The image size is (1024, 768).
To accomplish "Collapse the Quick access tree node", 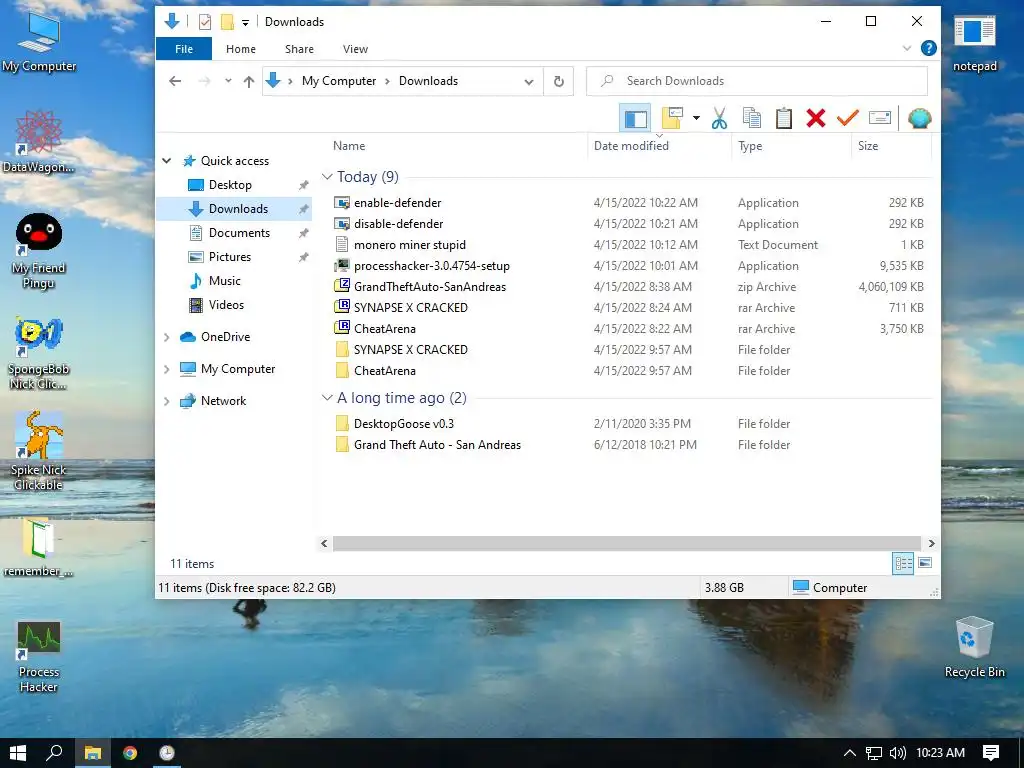I will [x=167, y=161].
